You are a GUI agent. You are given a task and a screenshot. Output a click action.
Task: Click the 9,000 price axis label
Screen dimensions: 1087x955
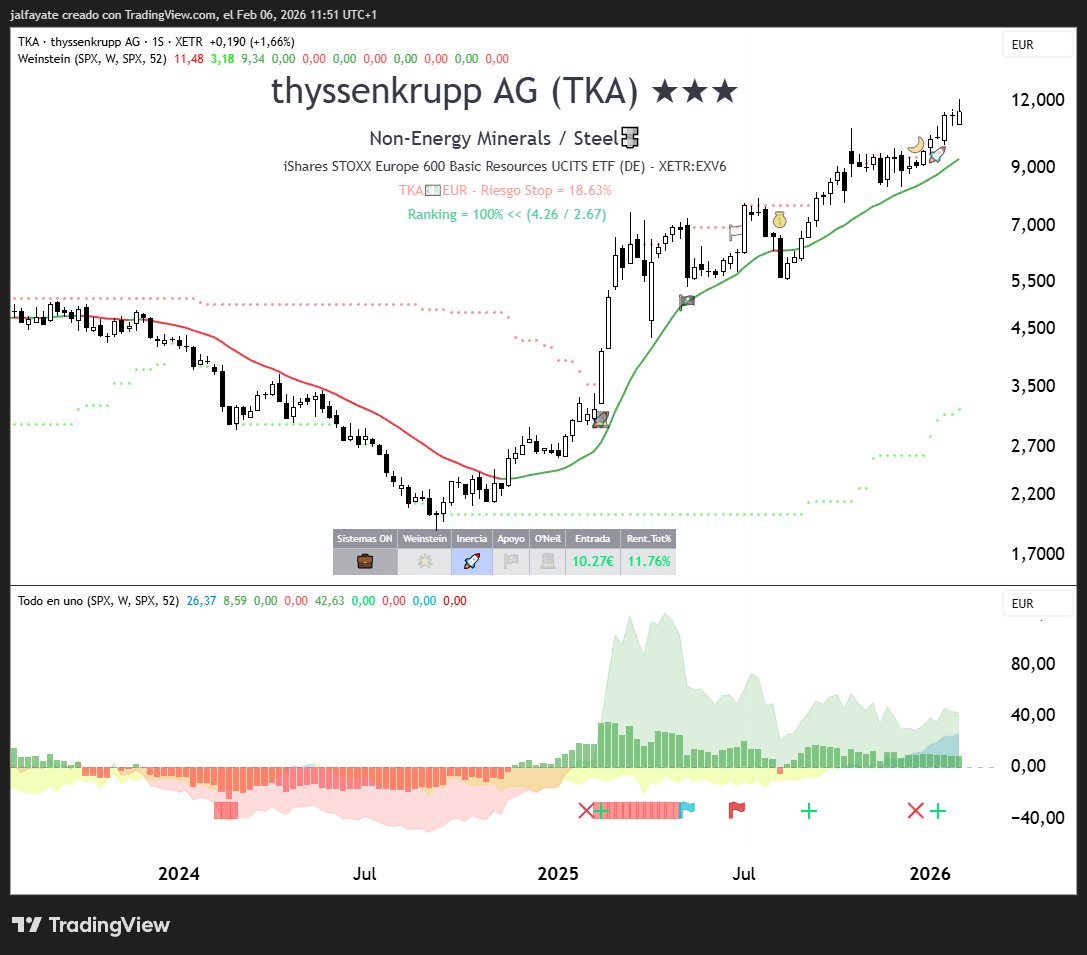[x=1033, y=166]
